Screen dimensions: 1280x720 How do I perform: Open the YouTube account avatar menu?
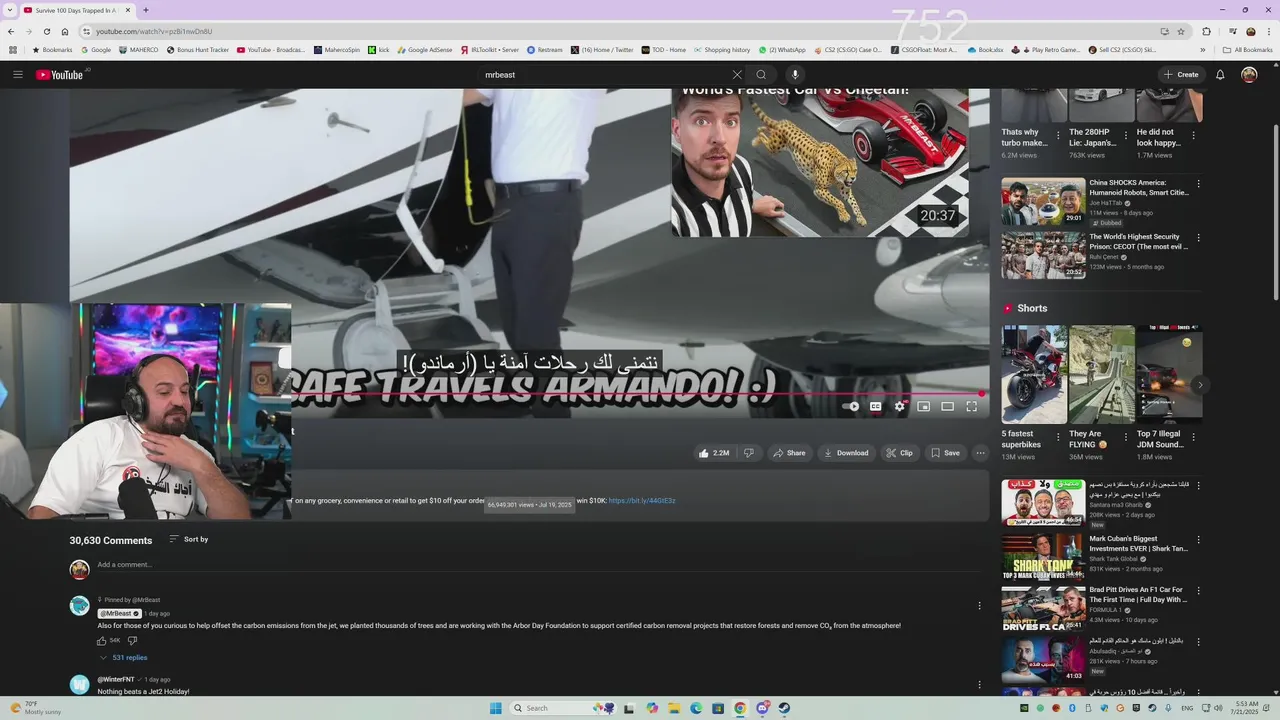coord(1249,75)
